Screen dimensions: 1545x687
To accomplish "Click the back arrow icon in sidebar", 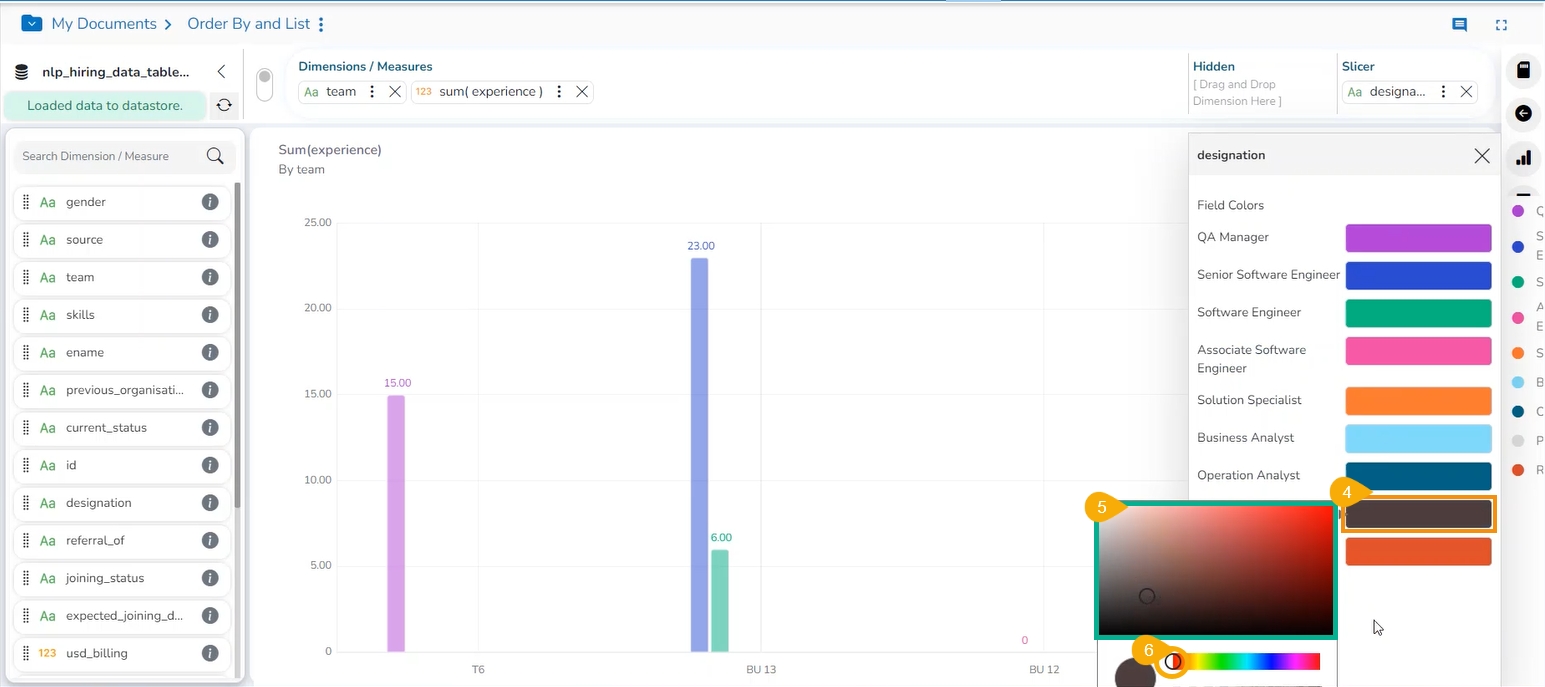I will (1523, 114).
